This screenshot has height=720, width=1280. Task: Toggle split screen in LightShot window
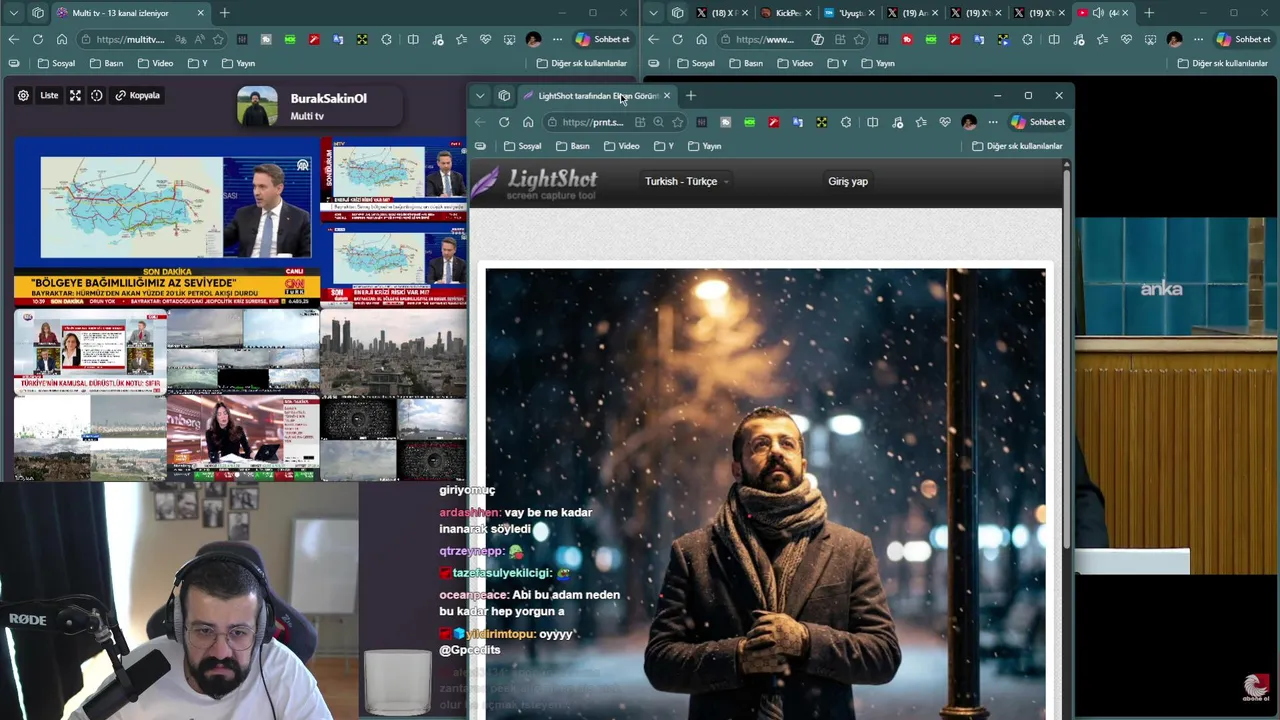coord(873,122)
